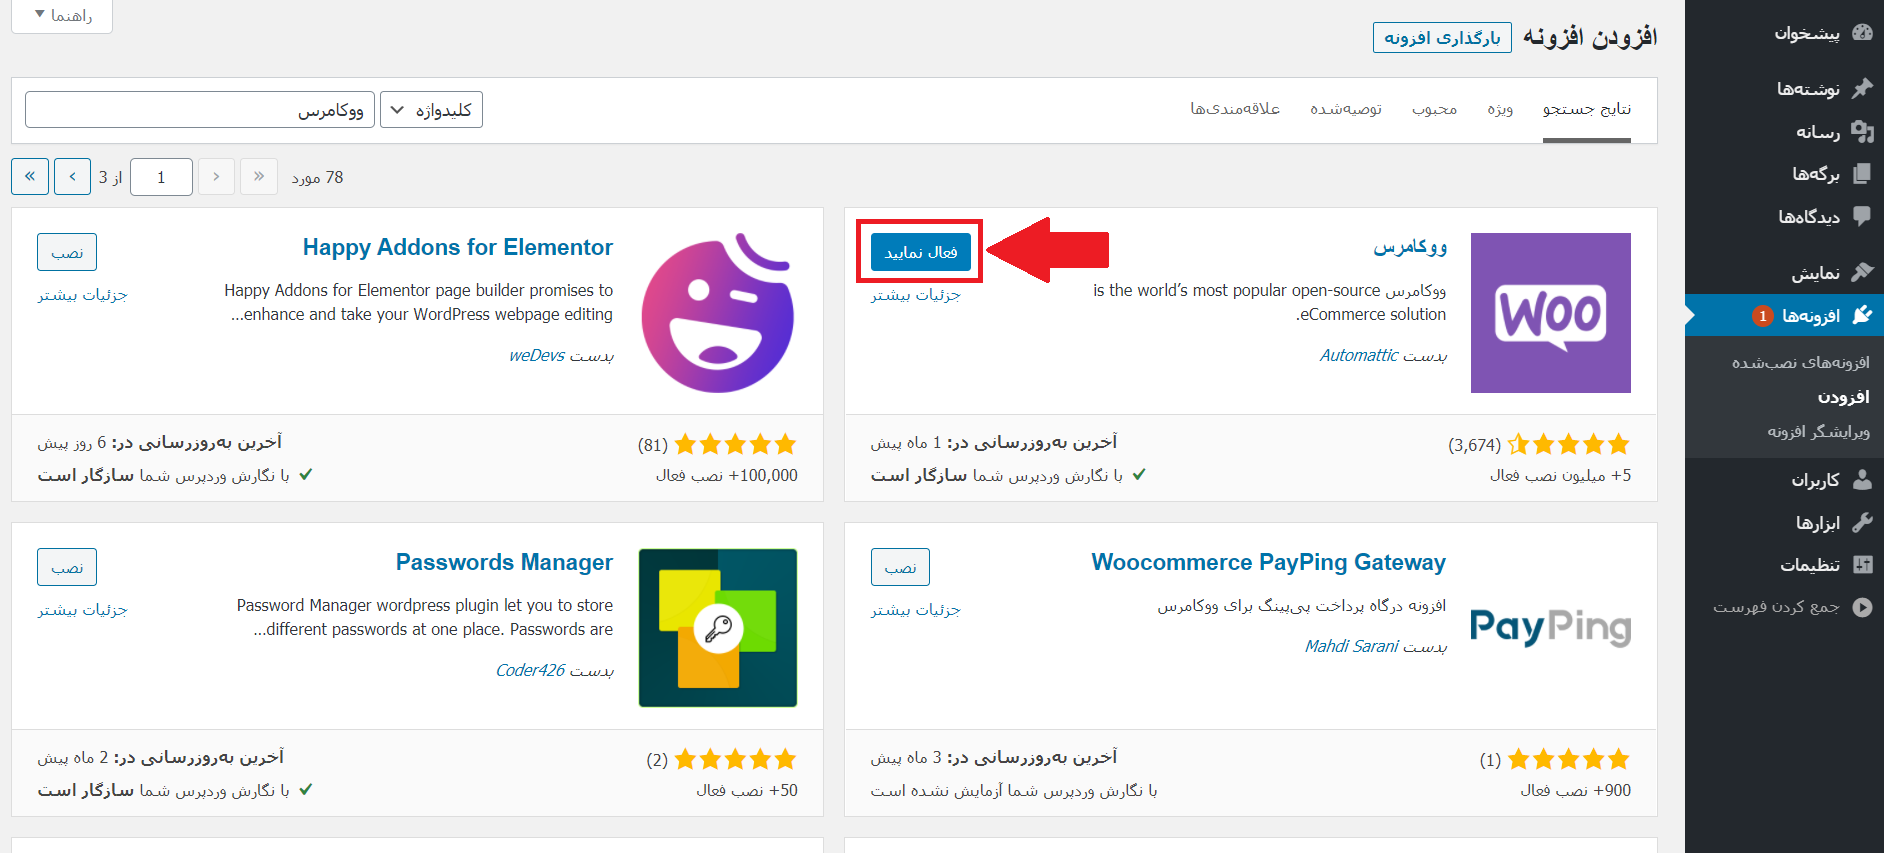Open the Automattic author link
The width and height of the screenshot is (1884, 853).
click(x=1359, y=355)
